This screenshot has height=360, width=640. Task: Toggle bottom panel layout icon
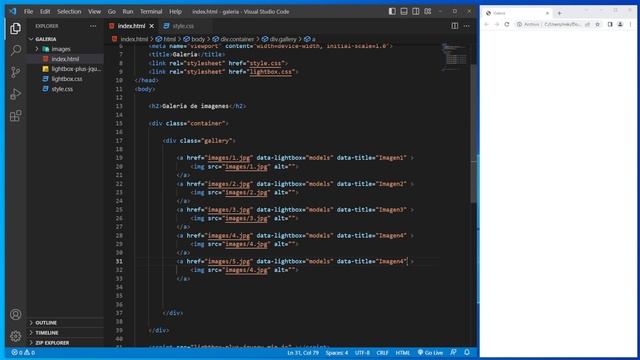pyautogui.click(x=404, y=11)
